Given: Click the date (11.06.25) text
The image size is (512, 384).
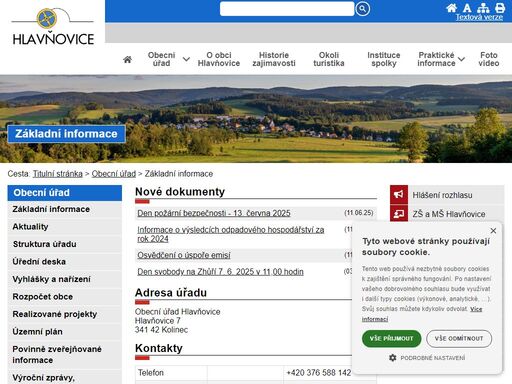Looking at the screenshot, I should [359, 213].
